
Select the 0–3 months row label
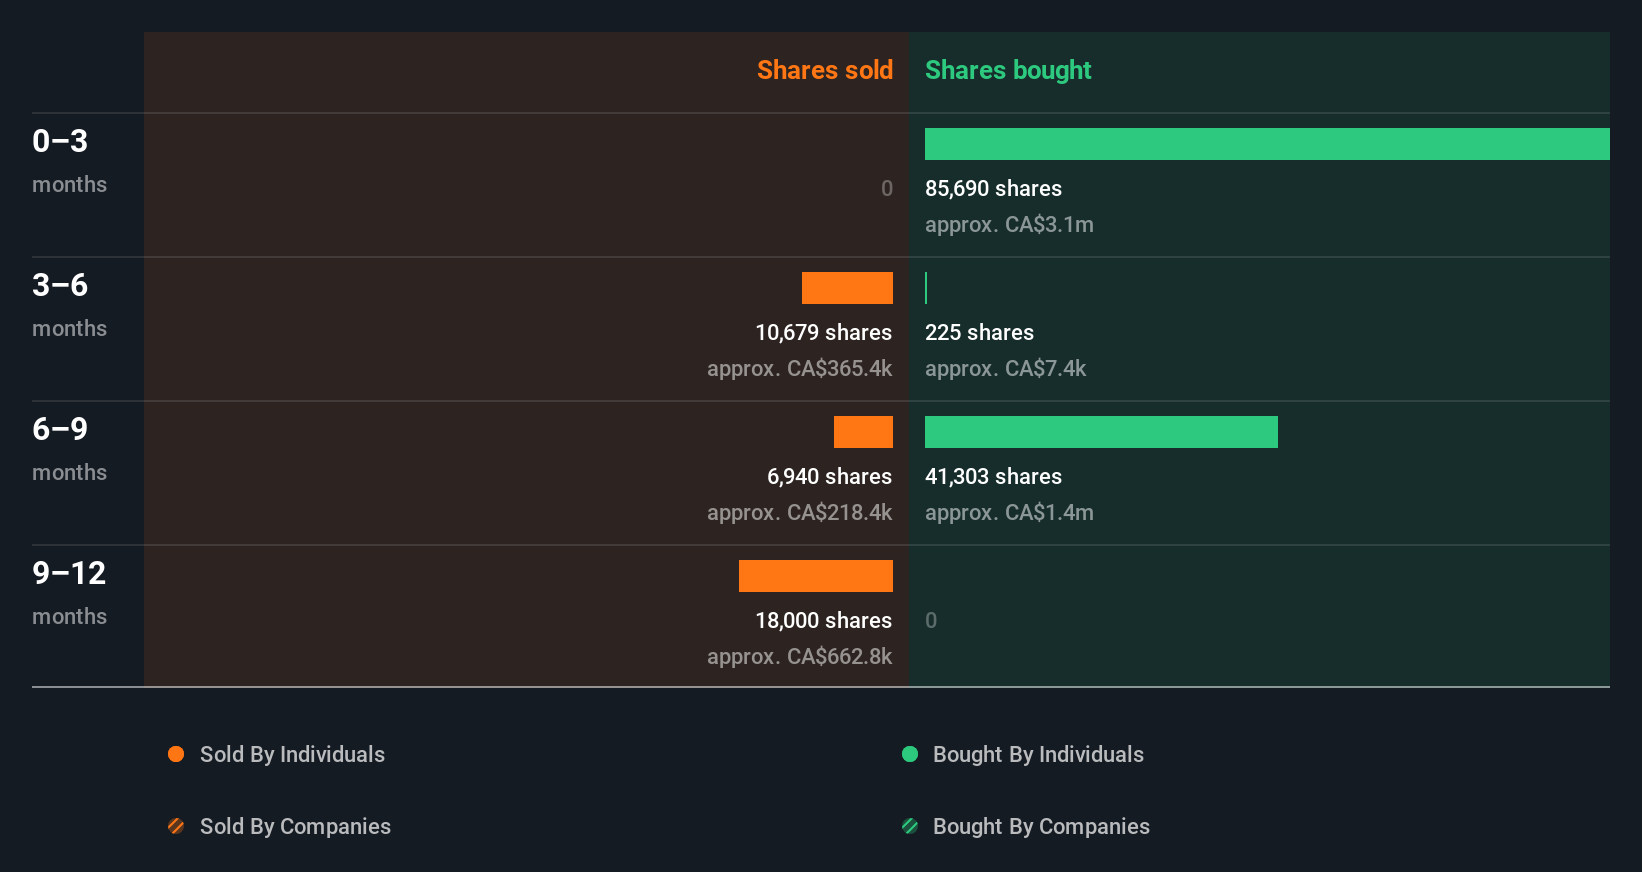69,160
